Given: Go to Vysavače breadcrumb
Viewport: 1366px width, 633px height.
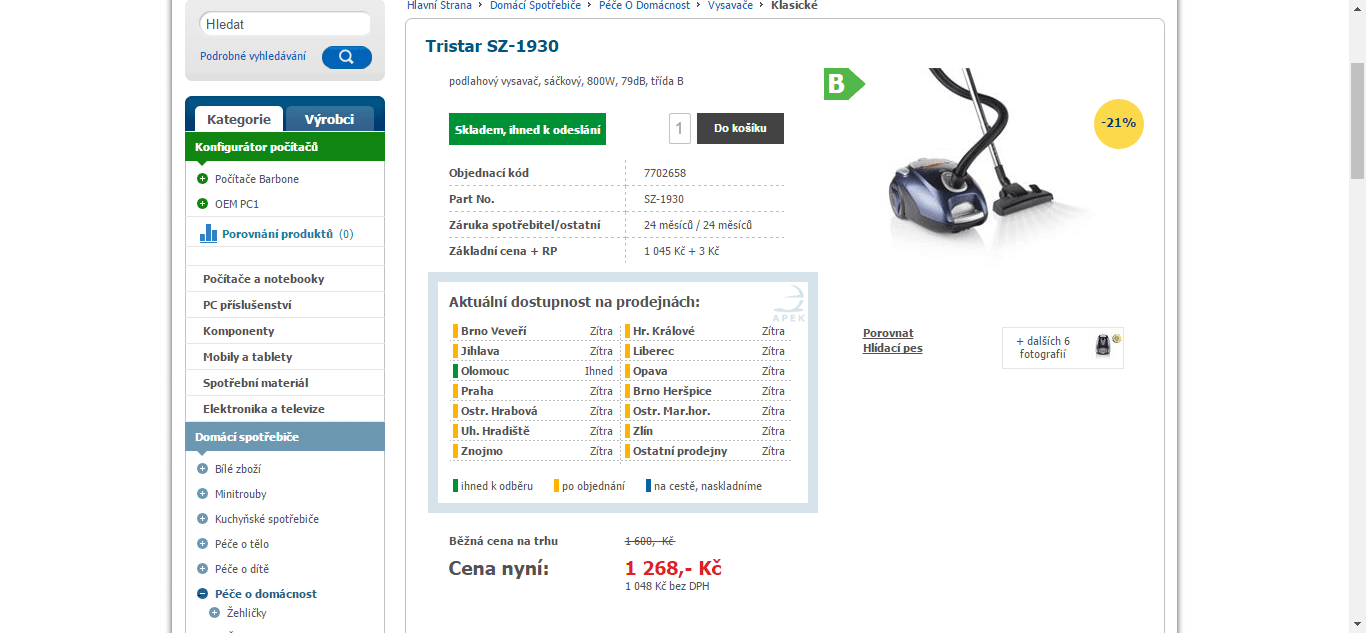Looking at the screenshot, I should [x=731, y=5].
